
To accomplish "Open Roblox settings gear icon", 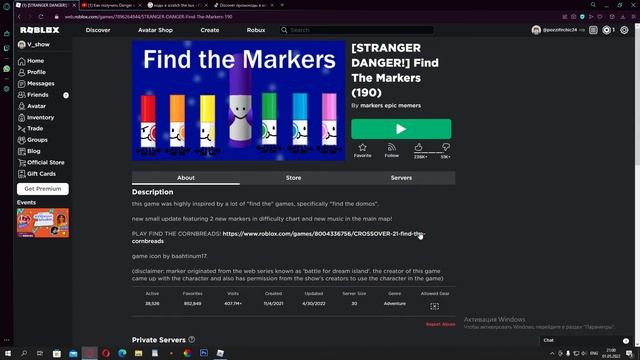I will click(x=624, y=30).
